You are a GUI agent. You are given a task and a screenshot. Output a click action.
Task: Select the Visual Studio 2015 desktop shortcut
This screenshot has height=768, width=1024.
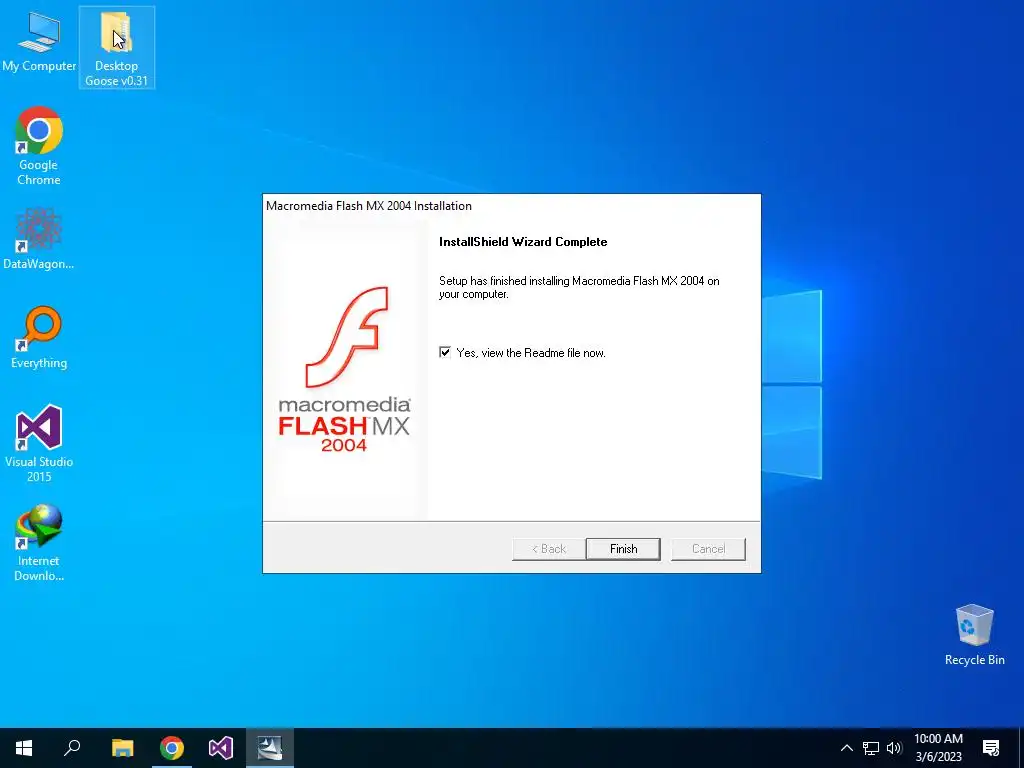pos(39,443)
